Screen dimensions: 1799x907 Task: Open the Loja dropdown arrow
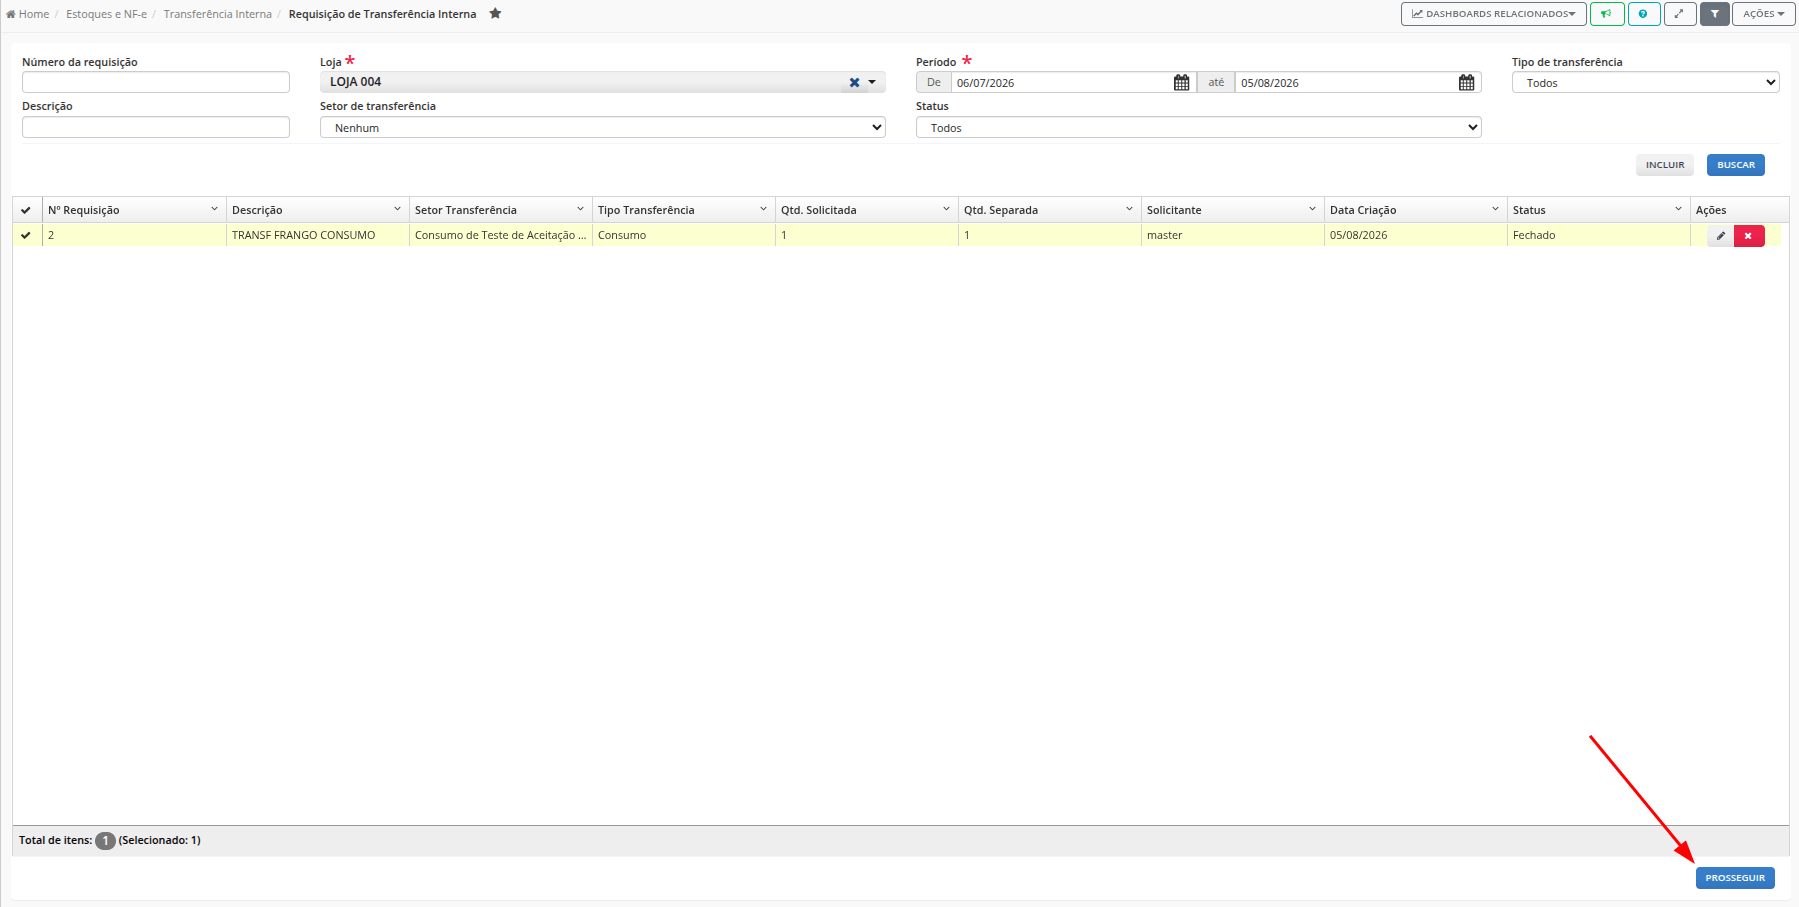point(872,83)
